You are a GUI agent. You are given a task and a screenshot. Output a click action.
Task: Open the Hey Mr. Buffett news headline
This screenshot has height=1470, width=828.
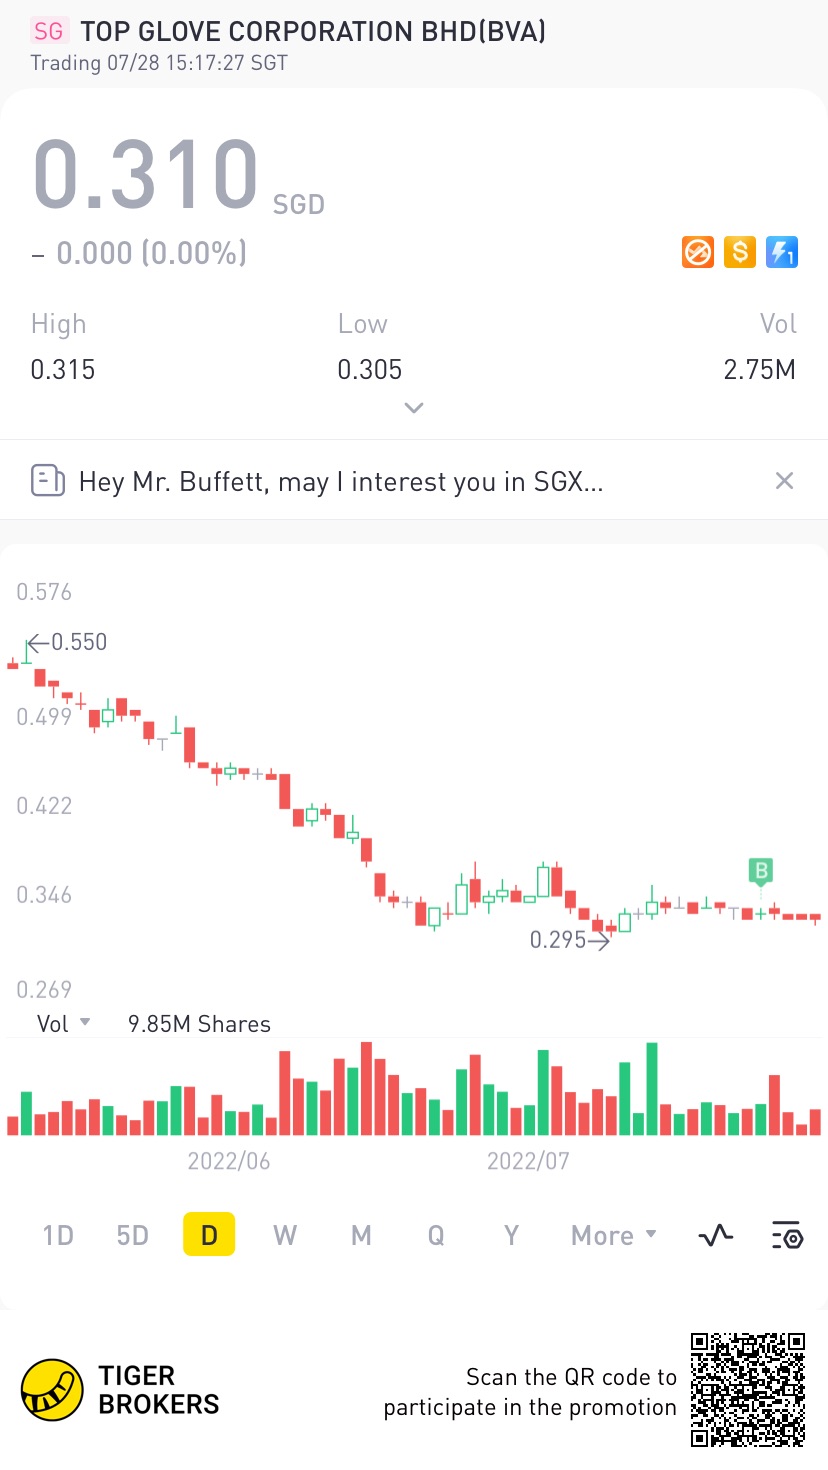pyautogui.click(x=341, y=482)
